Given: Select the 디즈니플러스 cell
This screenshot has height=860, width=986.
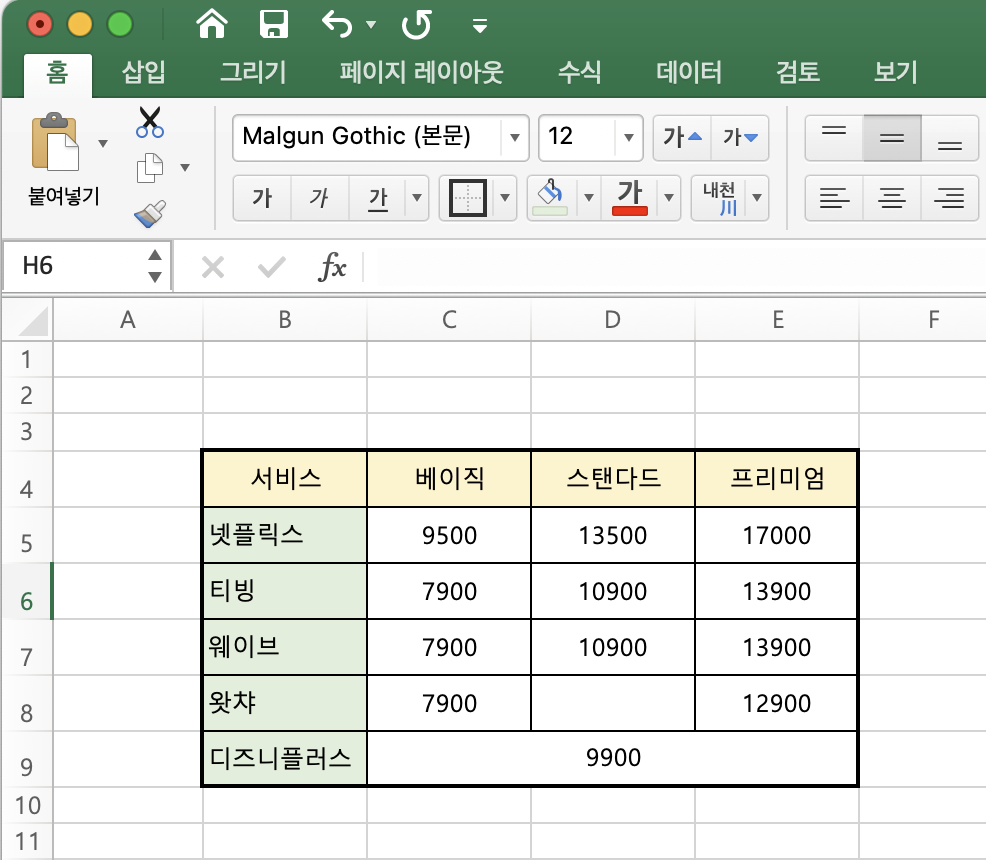Looking at the screenshot, I should (285, 758).
